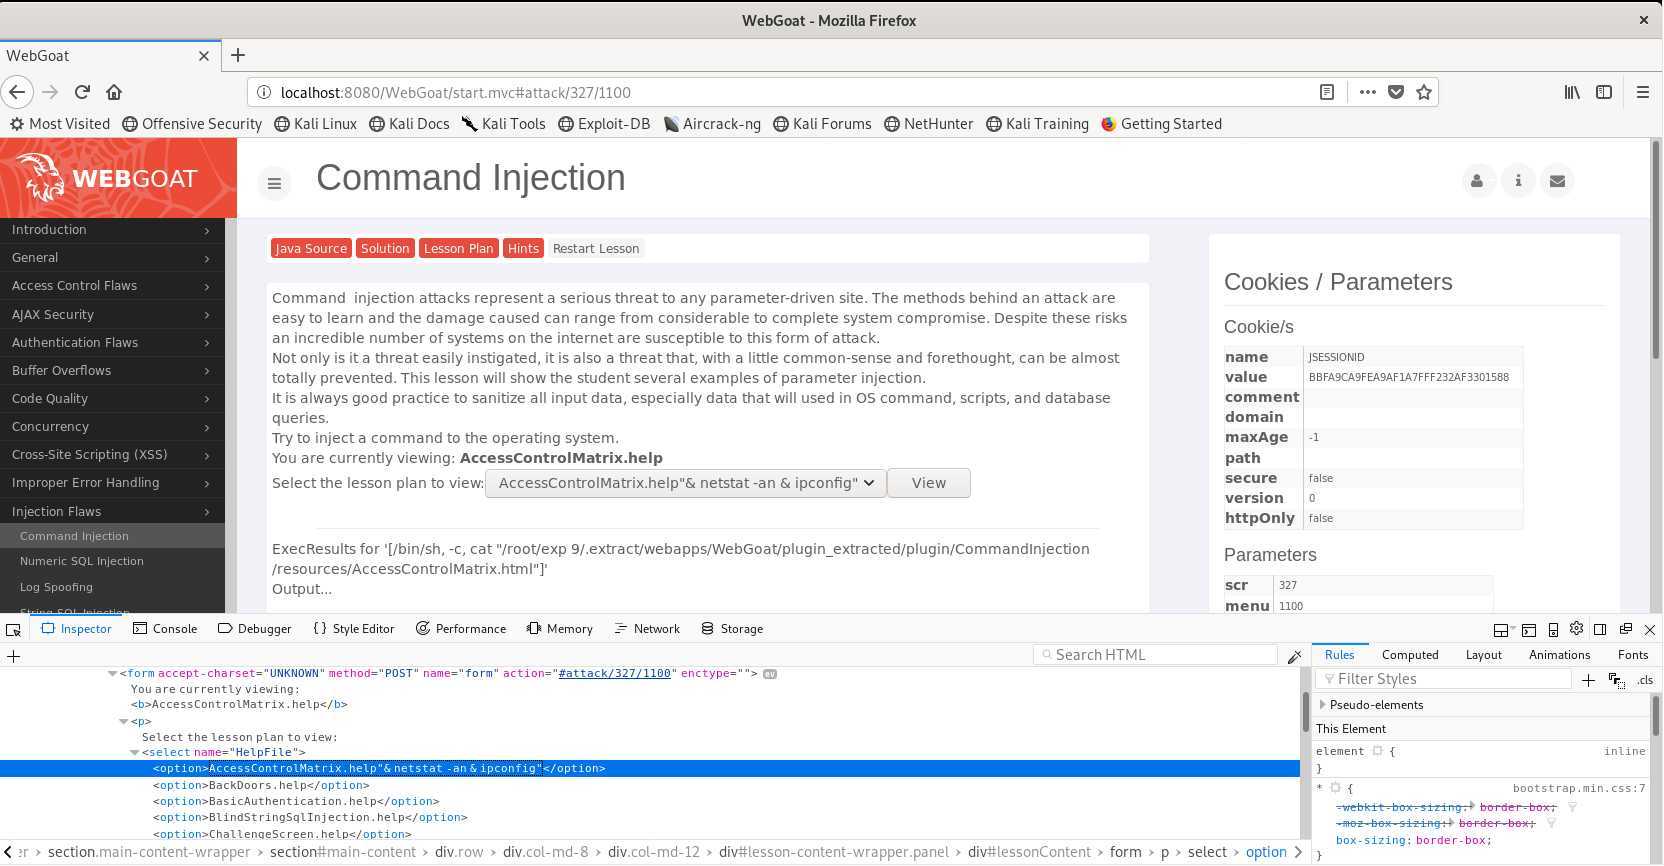Show the lesson Hints

coord(523,249)
